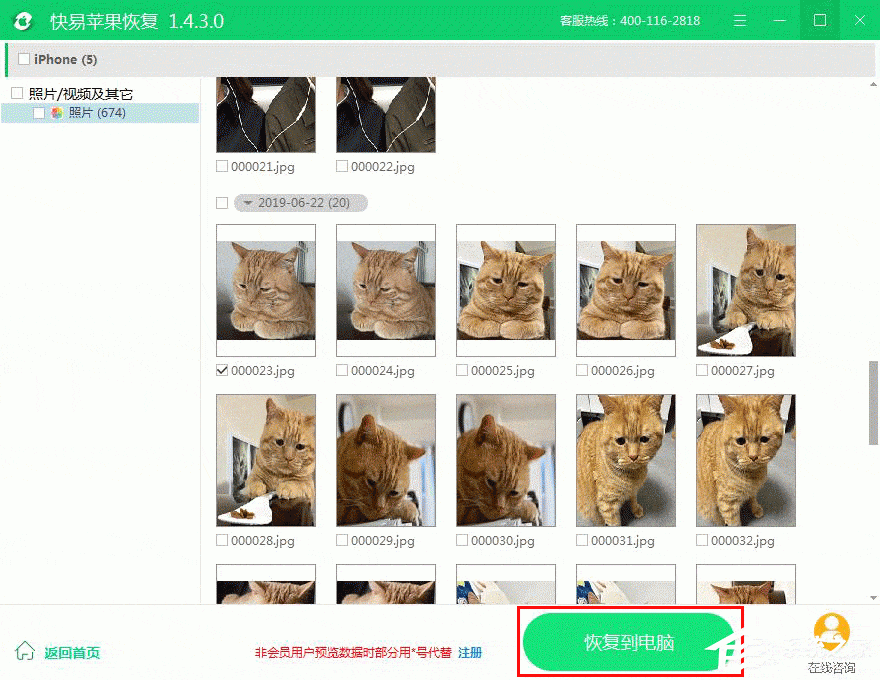Maximize the application window
The width and height of the screenshot is (880, 680).
click(820, 21)
